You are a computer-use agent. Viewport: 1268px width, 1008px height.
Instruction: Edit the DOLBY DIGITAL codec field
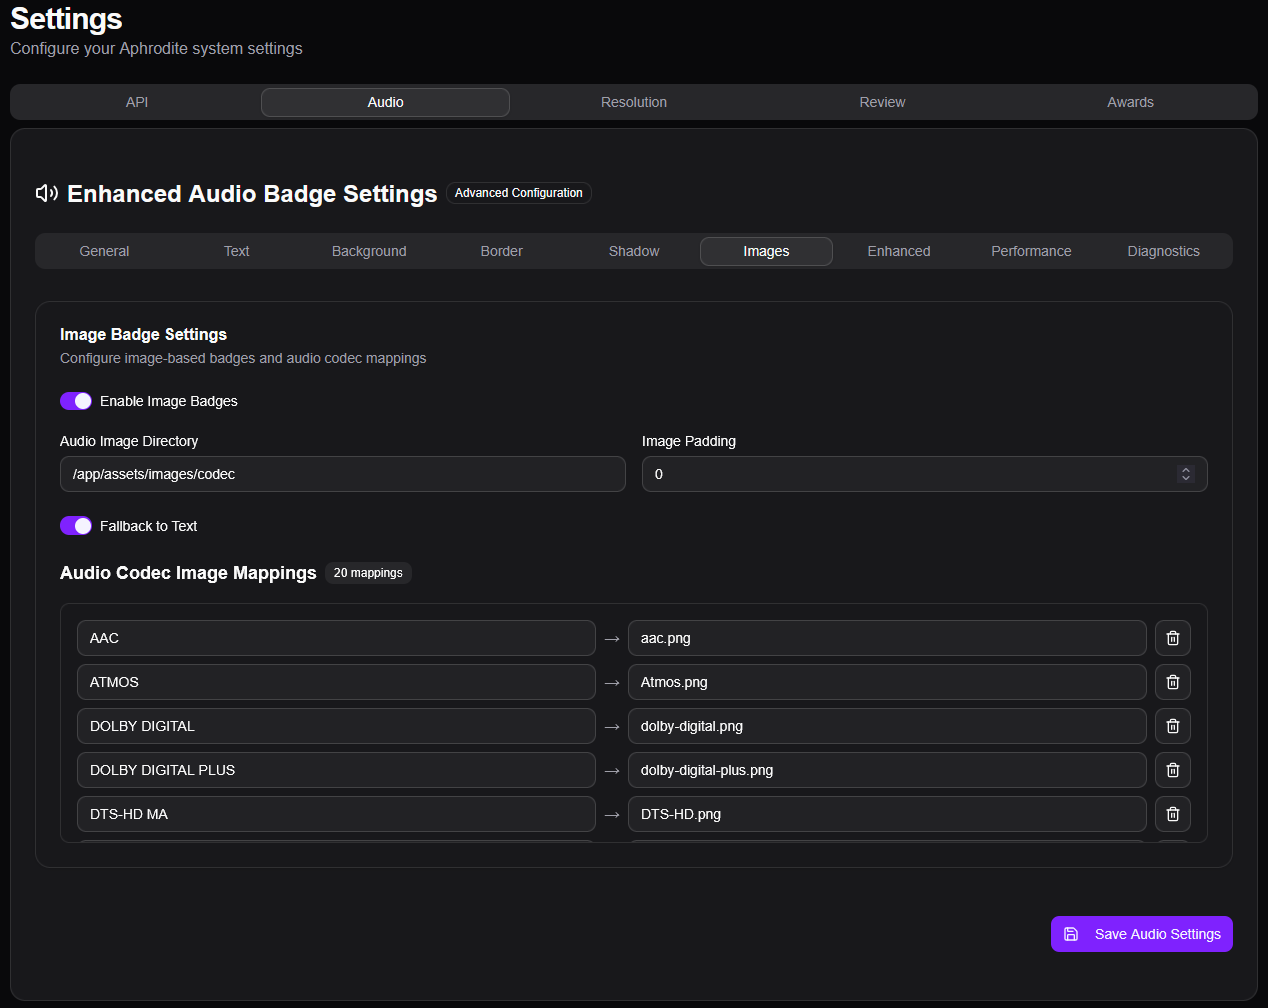point(336,726)
